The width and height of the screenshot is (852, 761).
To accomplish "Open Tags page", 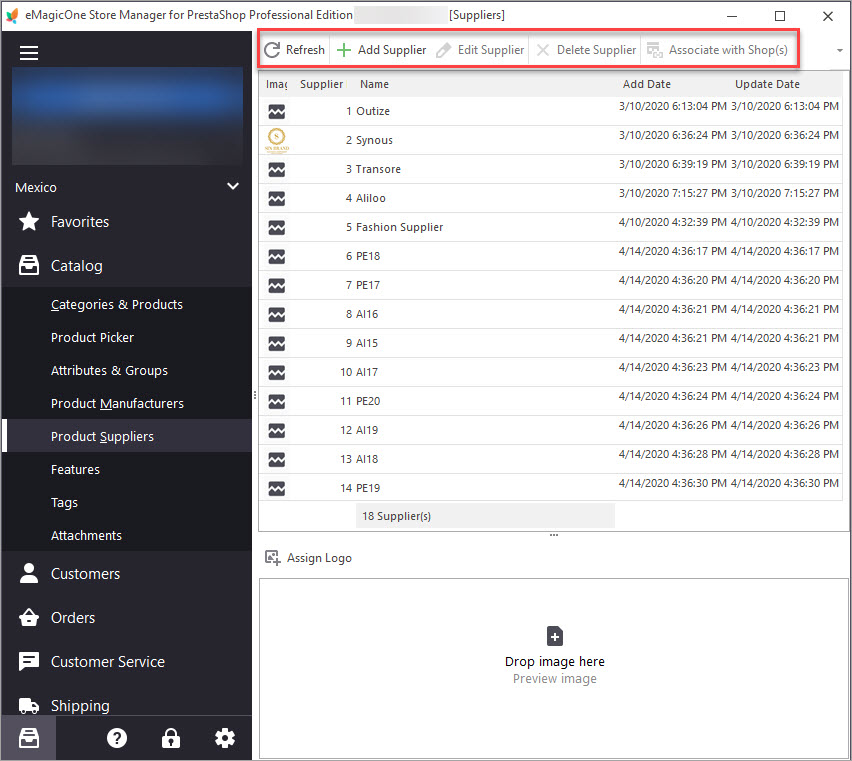I will point(64,502).
